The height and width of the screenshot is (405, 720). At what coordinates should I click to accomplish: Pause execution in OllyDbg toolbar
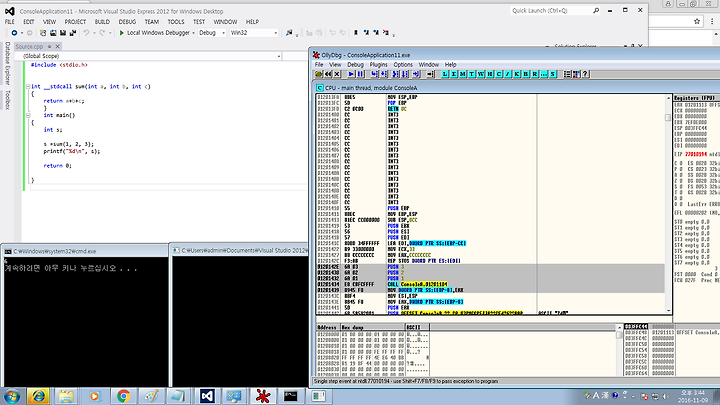360,74
